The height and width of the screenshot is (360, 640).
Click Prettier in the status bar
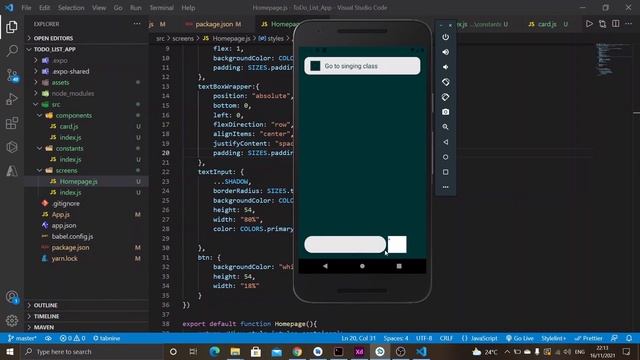click(x=589, y=338)
